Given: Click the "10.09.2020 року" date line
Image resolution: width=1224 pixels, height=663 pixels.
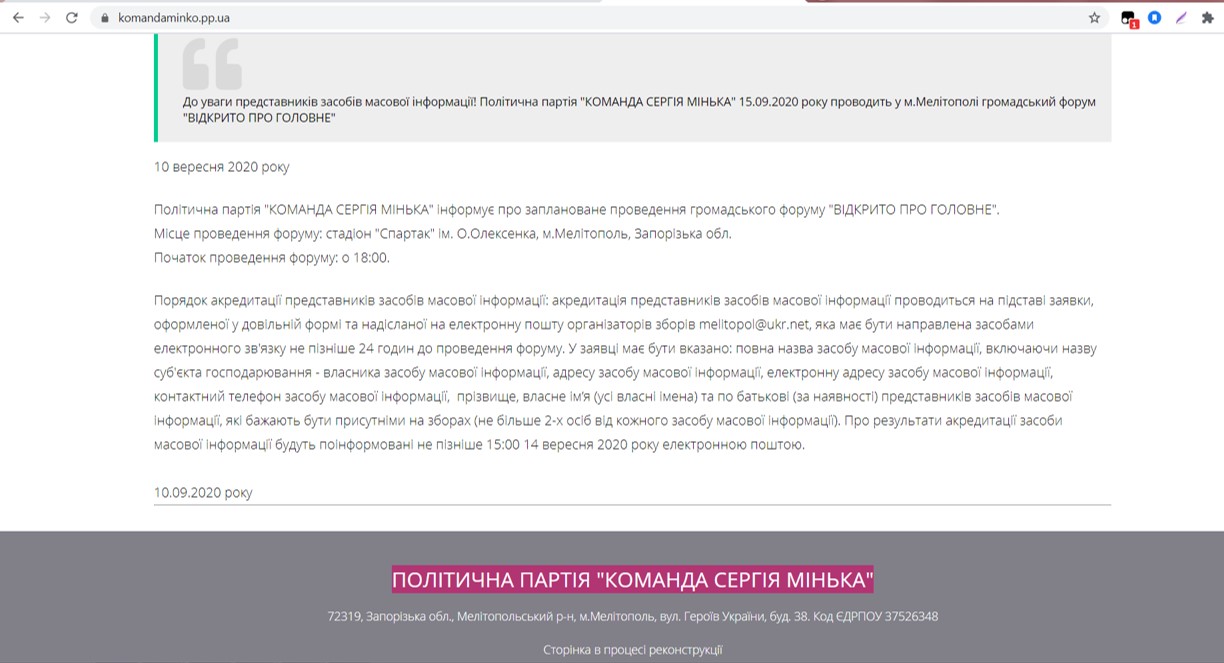Looking at the screenshot, I should pyautogui.click(x=203, y=492).
